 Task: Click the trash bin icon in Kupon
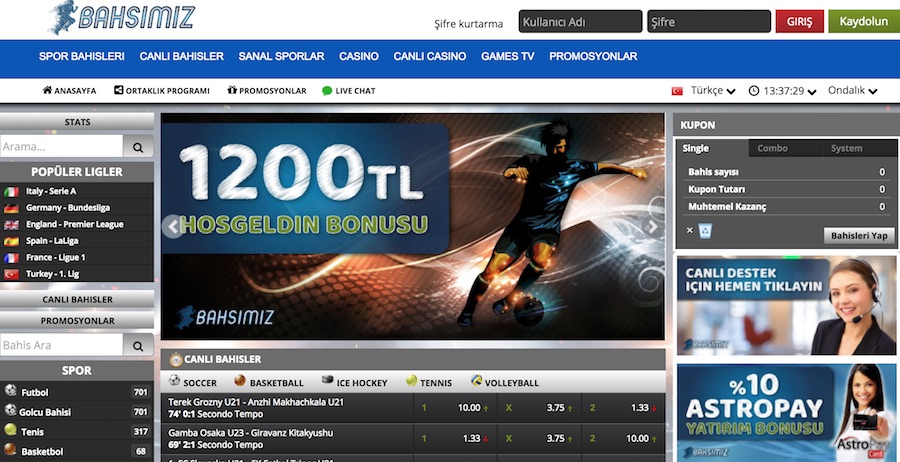click(705, 231)
